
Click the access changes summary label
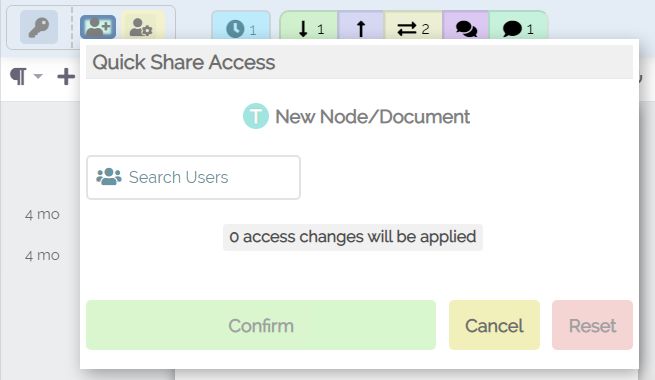coord(353,237)
